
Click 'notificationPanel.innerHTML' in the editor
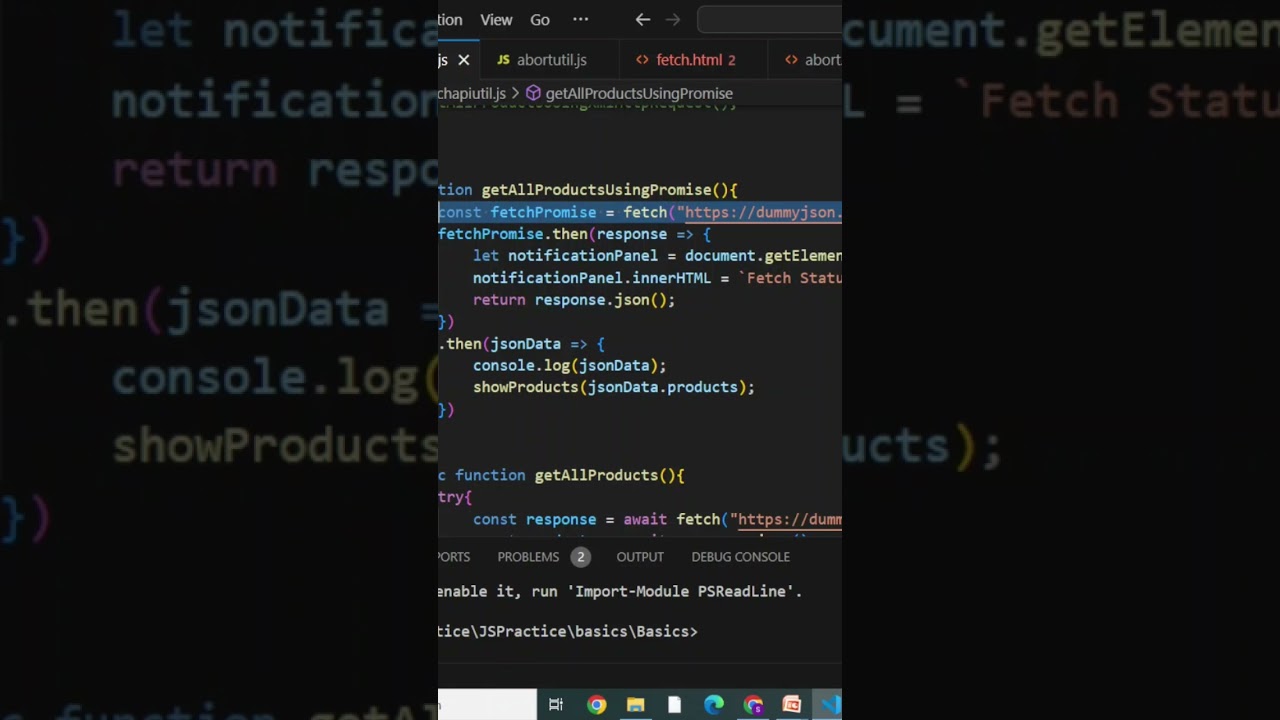[x=592, y=278]
